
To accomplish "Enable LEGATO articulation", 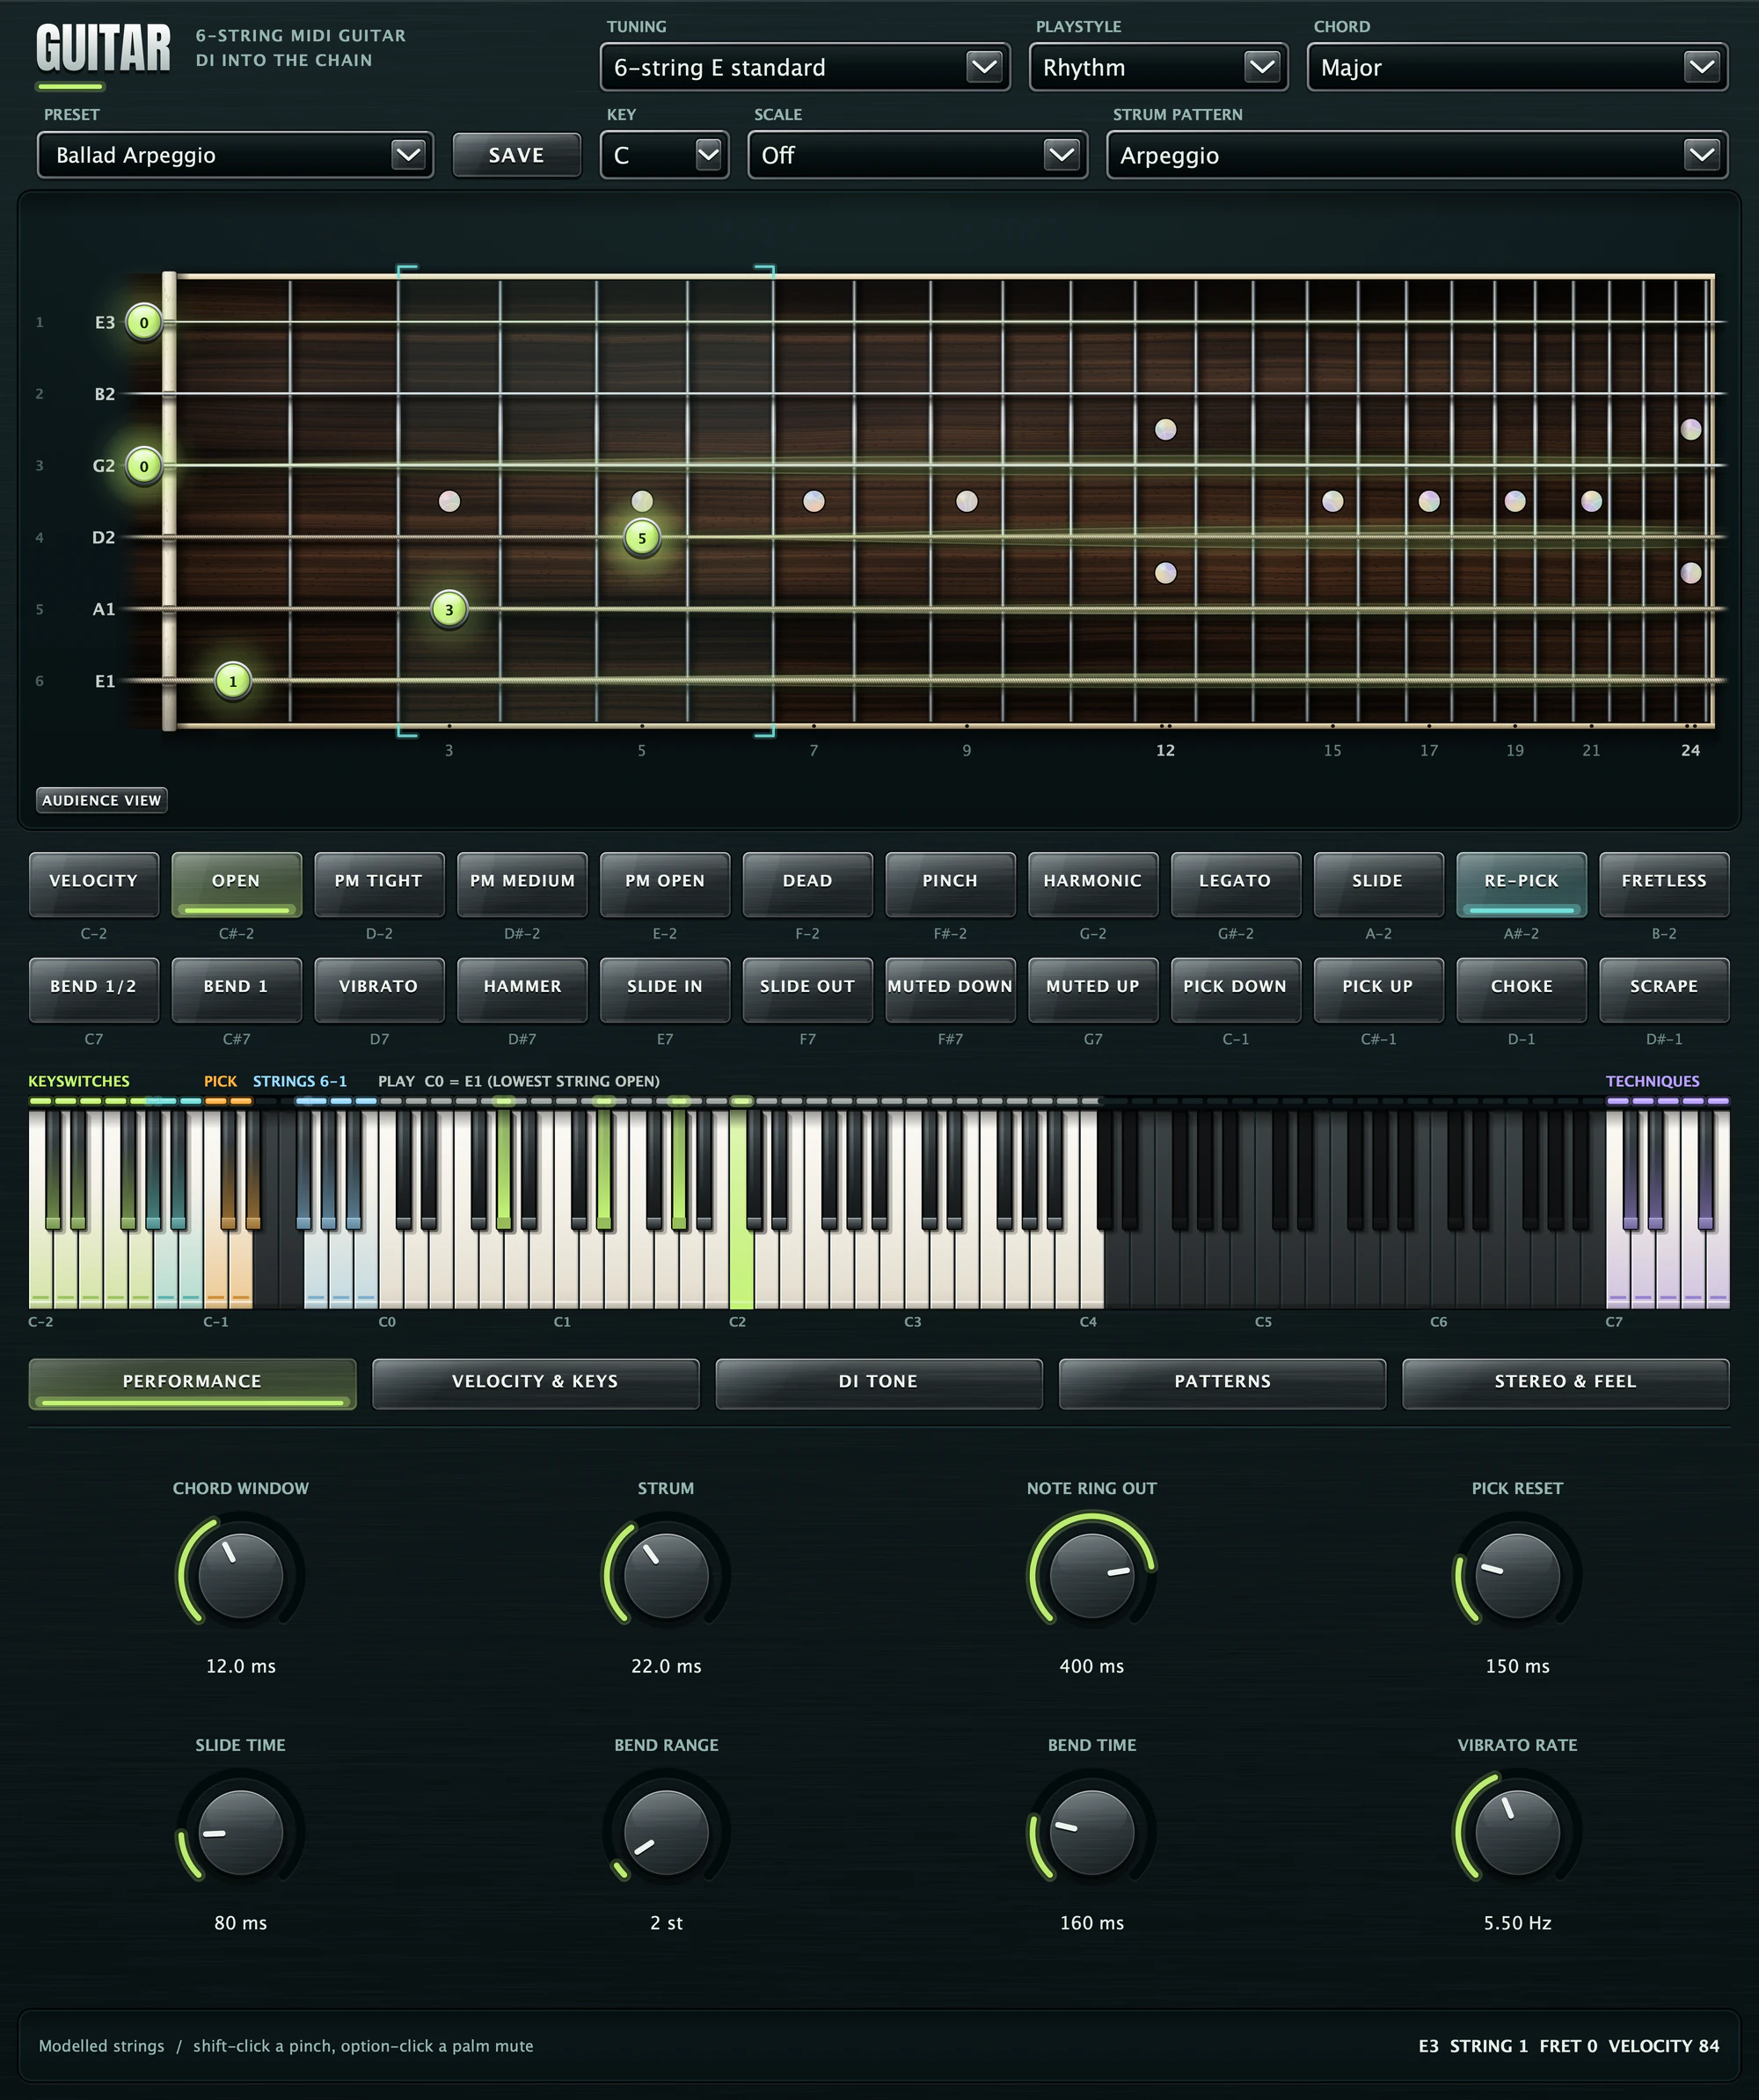I will pos(1236,884).
